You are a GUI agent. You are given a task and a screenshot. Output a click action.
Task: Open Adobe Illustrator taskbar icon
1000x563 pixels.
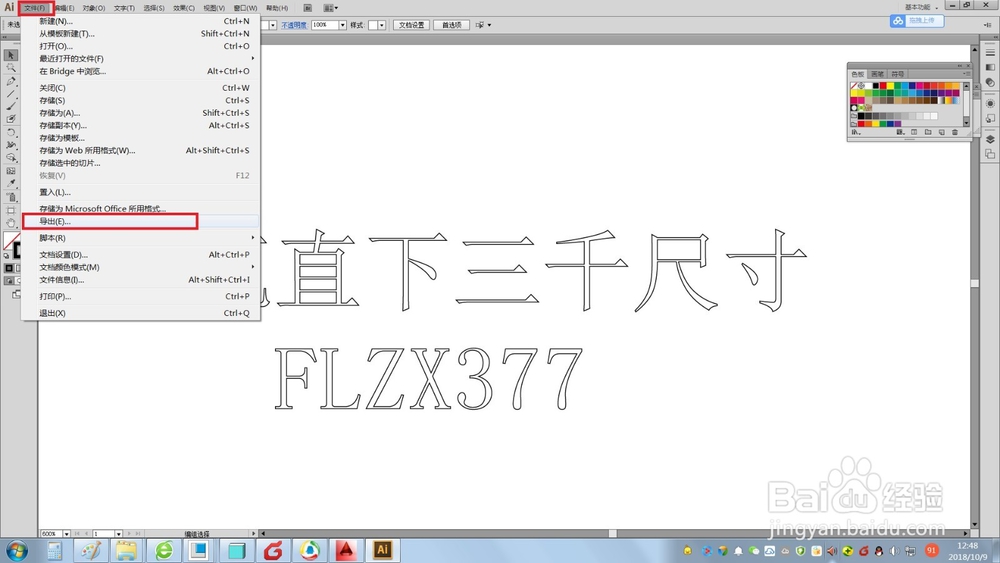click(383, 550)
